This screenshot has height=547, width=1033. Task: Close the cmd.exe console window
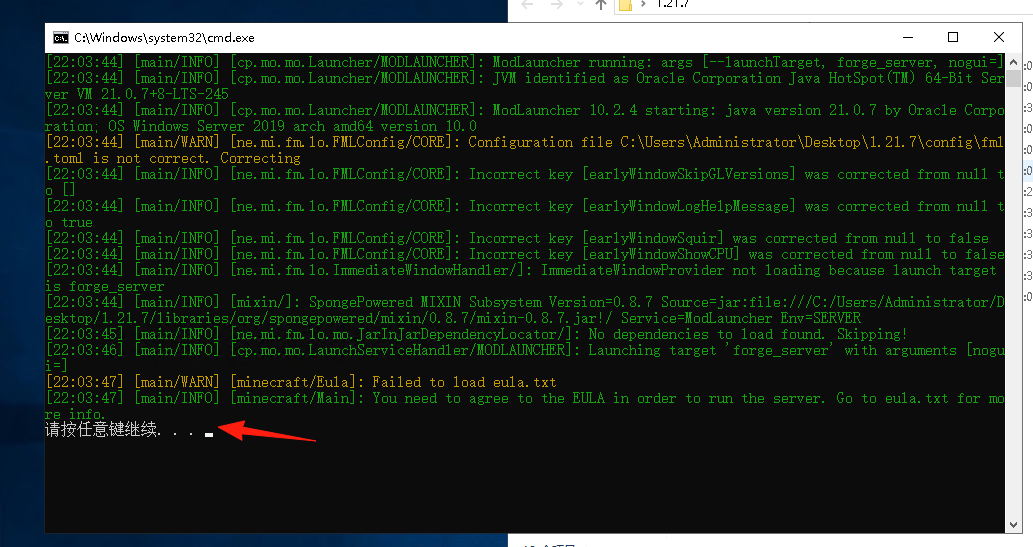tap(999, 38)
